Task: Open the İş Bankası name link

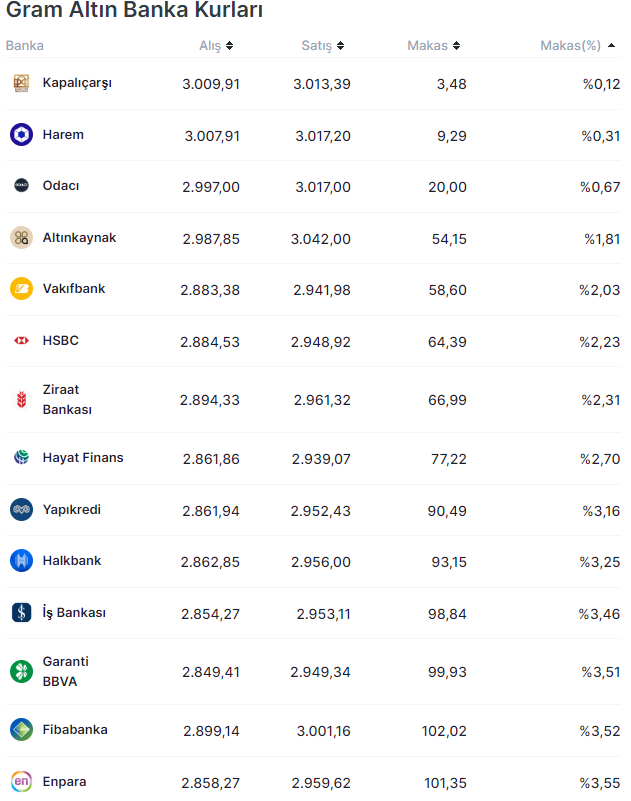Action: 74,613
